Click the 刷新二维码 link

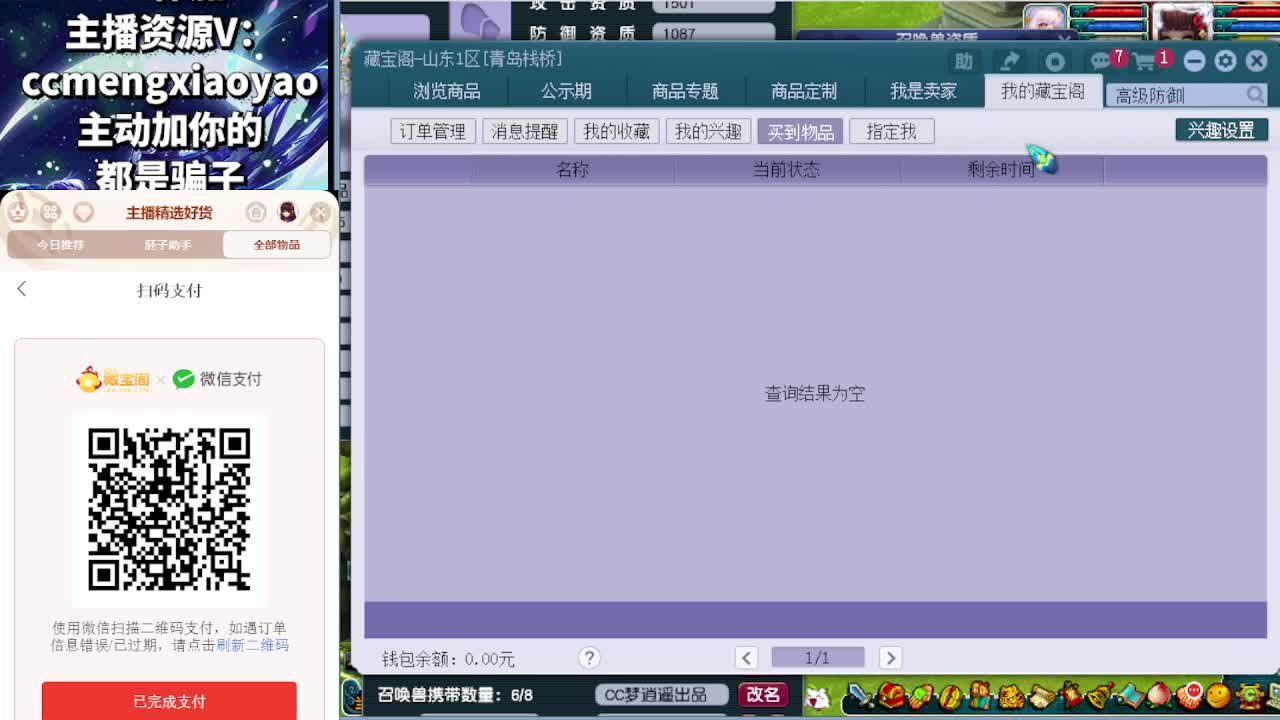(x=252, y=645)
